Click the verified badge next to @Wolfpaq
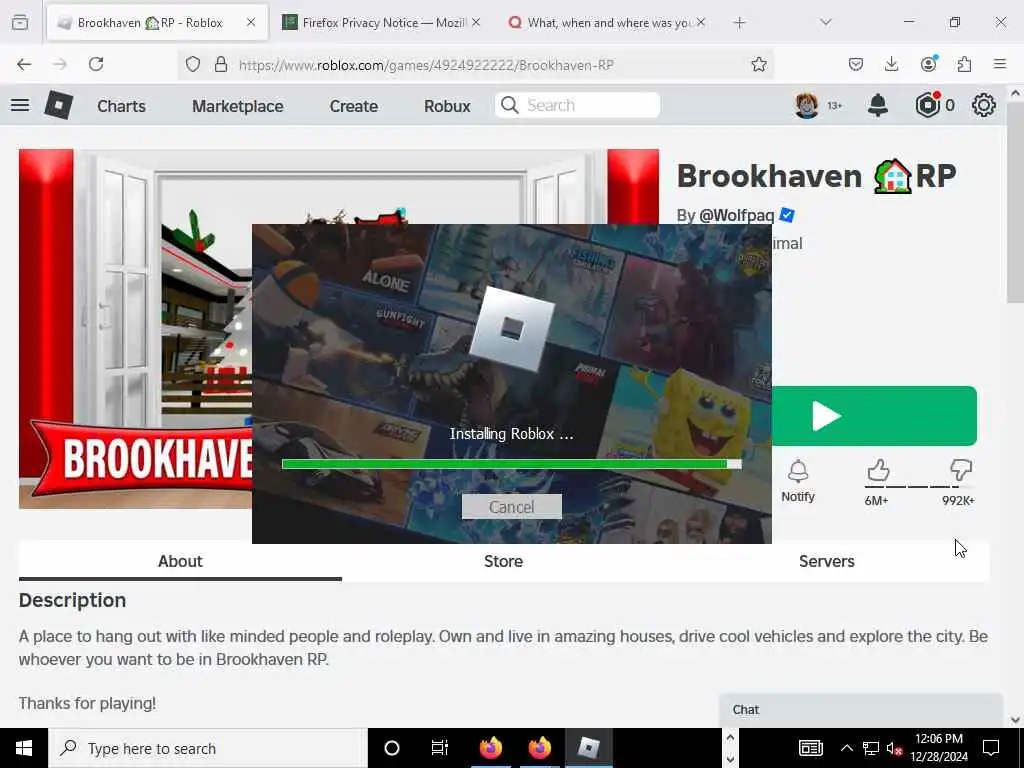1024x768 pixels. point(787,215)
